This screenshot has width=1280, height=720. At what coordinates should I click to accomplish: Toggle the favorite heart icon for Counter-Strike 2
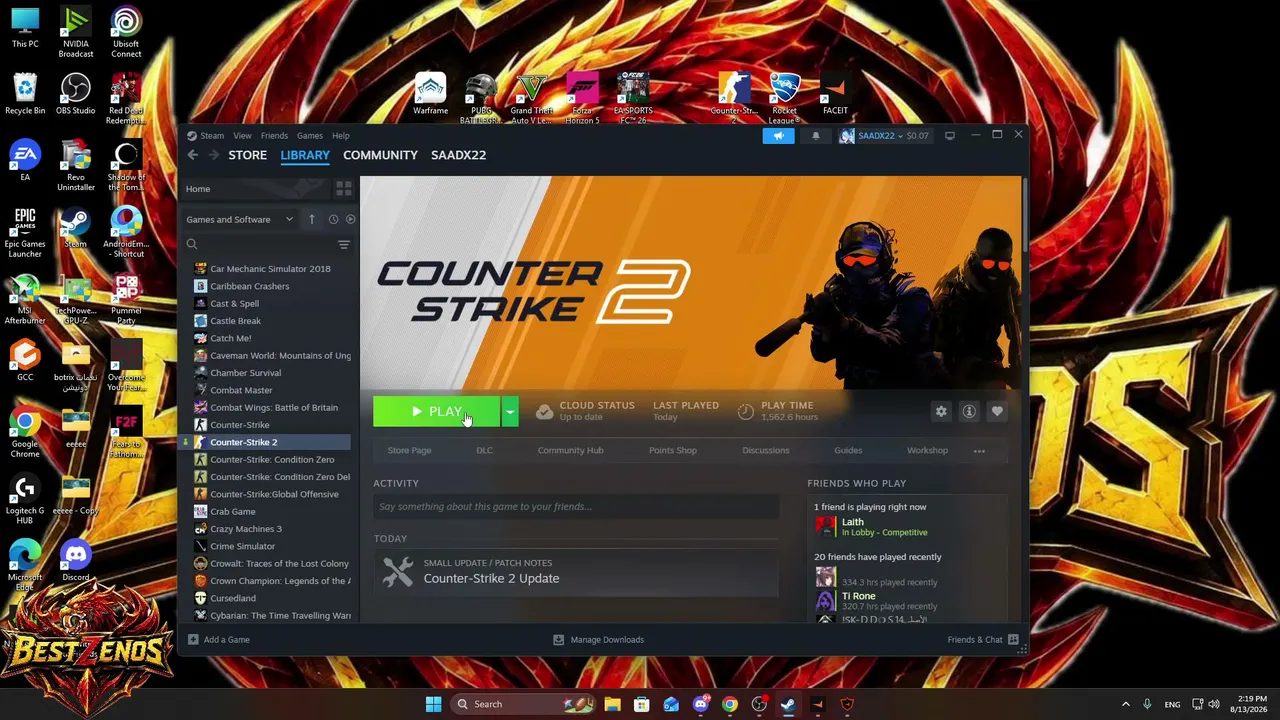point(997,411)
